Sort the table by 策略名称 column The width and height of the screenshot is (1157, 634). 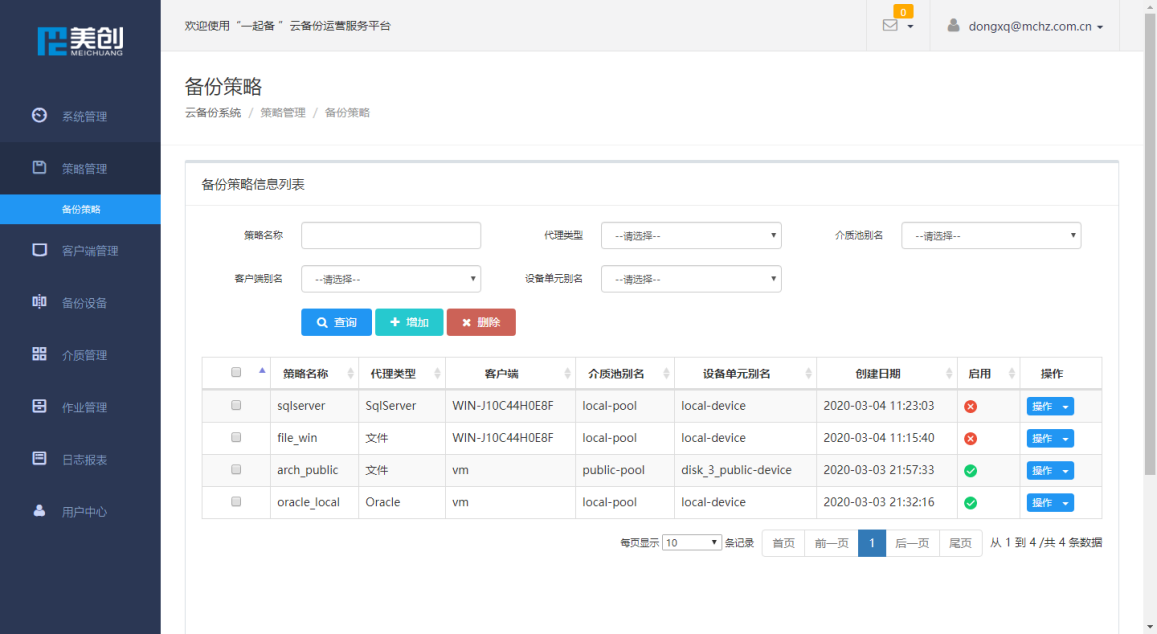pyautogui.click(x=314, y=373)
